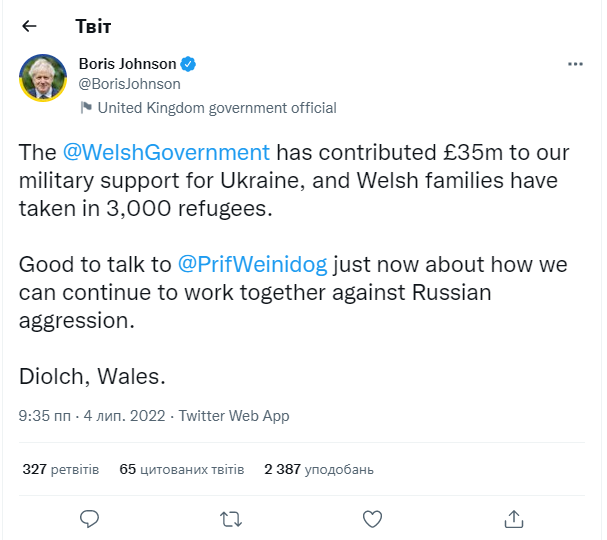
Task: Click the reply speech bubble icon
Action: (89, 518)
